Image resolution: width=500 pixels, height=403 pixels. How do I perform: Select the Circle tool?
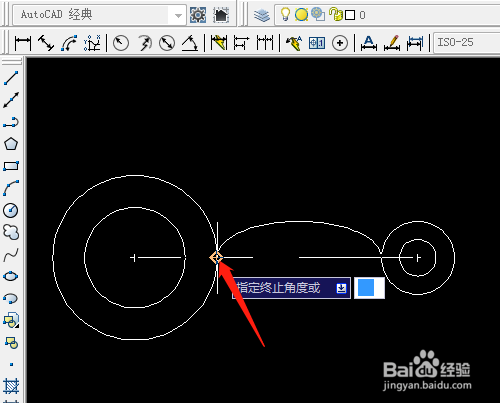[x=11, y=210]
